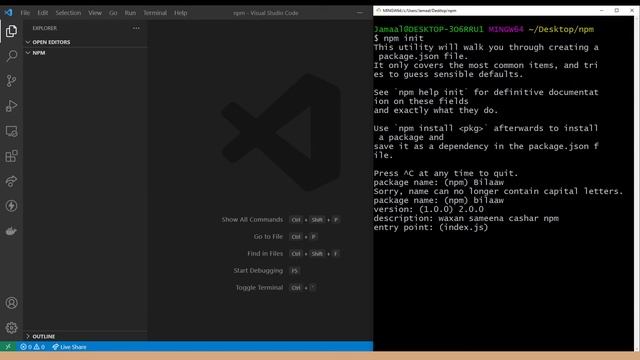Open the Thunder Client lightning icon

tap(11, 206)
